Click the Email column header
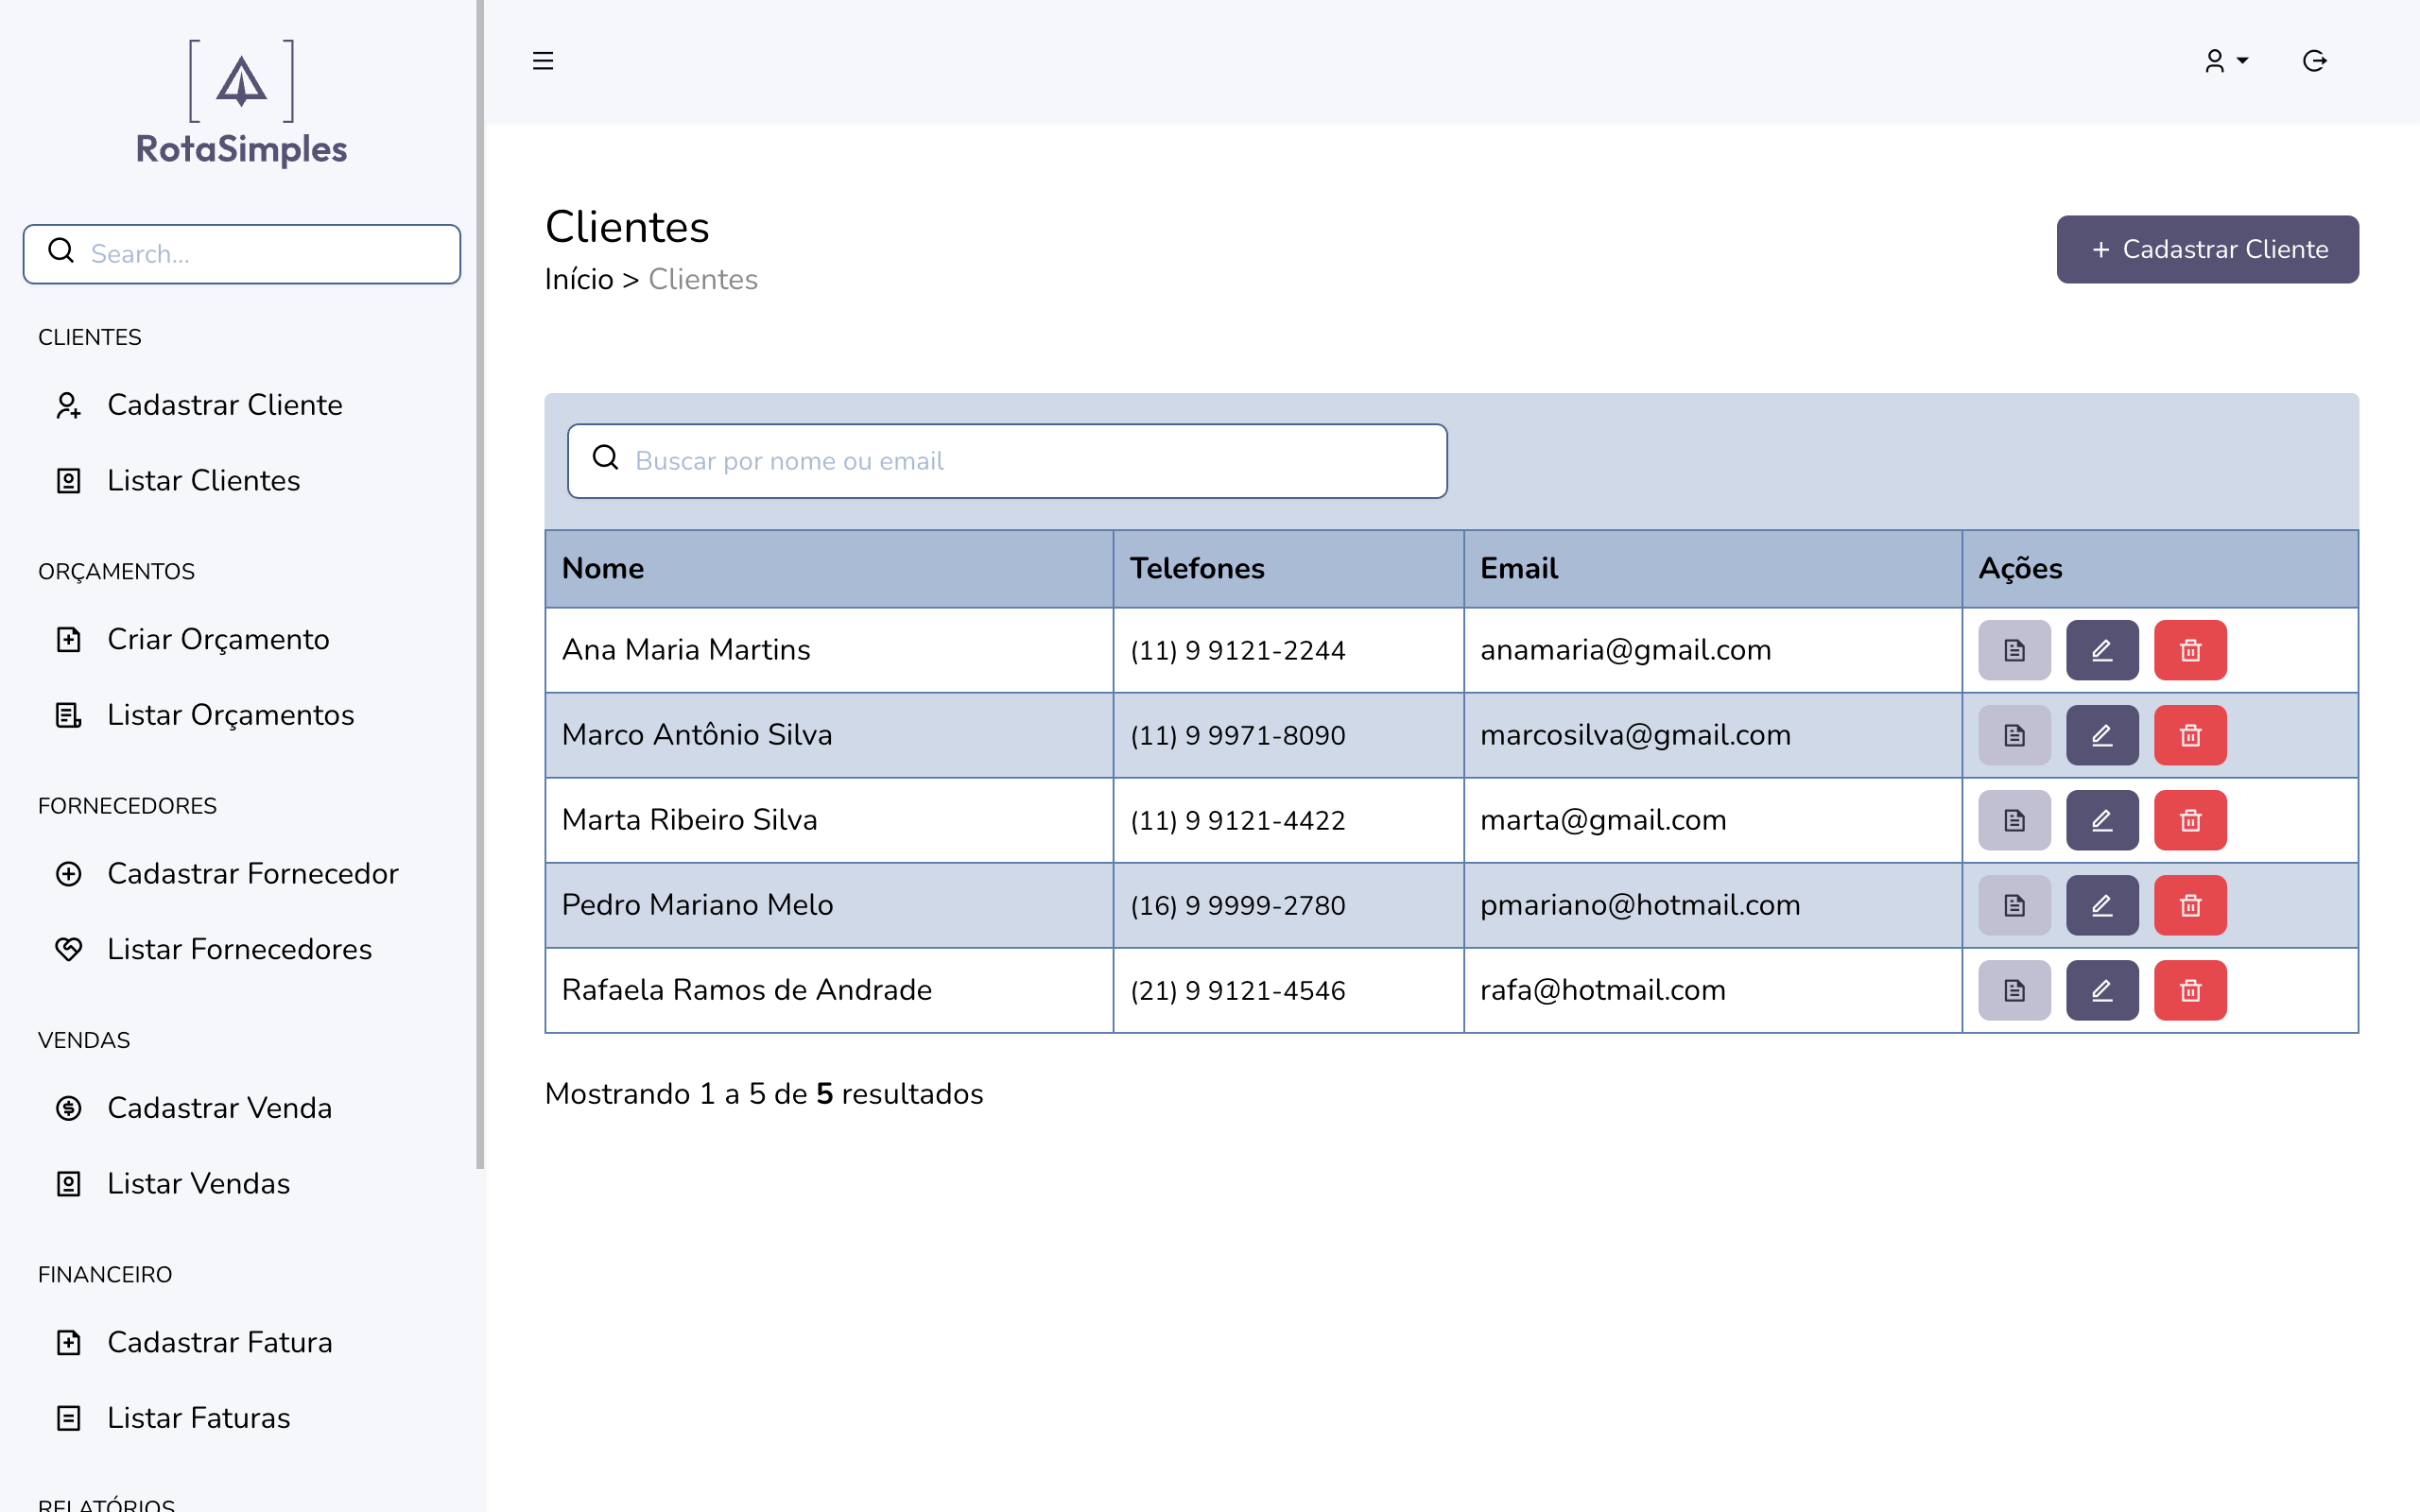2420x1512 pixels. tap(1712, 568)
